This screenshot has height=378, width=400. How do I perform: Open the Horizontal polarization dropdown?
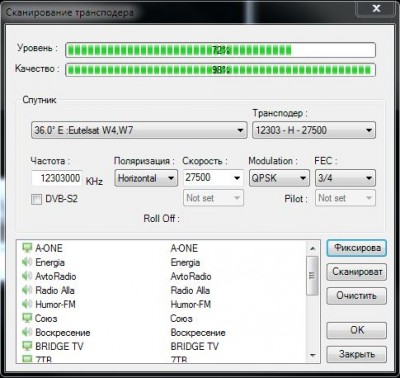pos(146,178)
